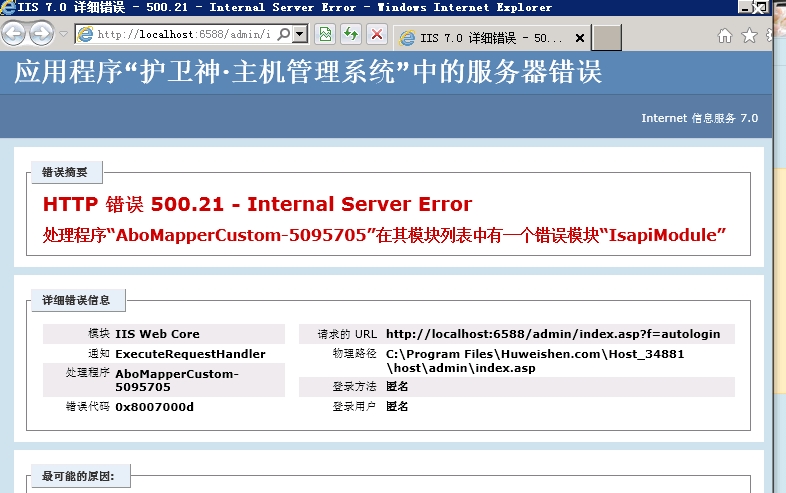The image size is (786, 493).
Task: Minimize the Internet Explorer window
Action: coord(745,8)
